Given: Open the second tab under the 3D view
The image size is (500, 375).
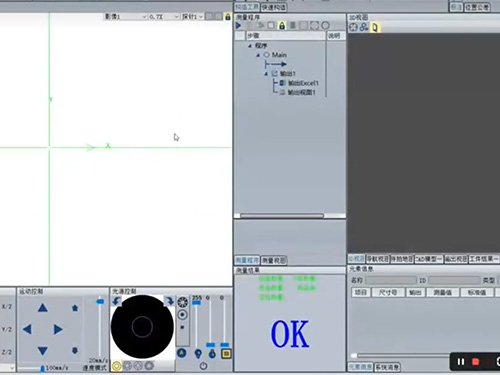Looking at the screenshot, I should 378,259.
